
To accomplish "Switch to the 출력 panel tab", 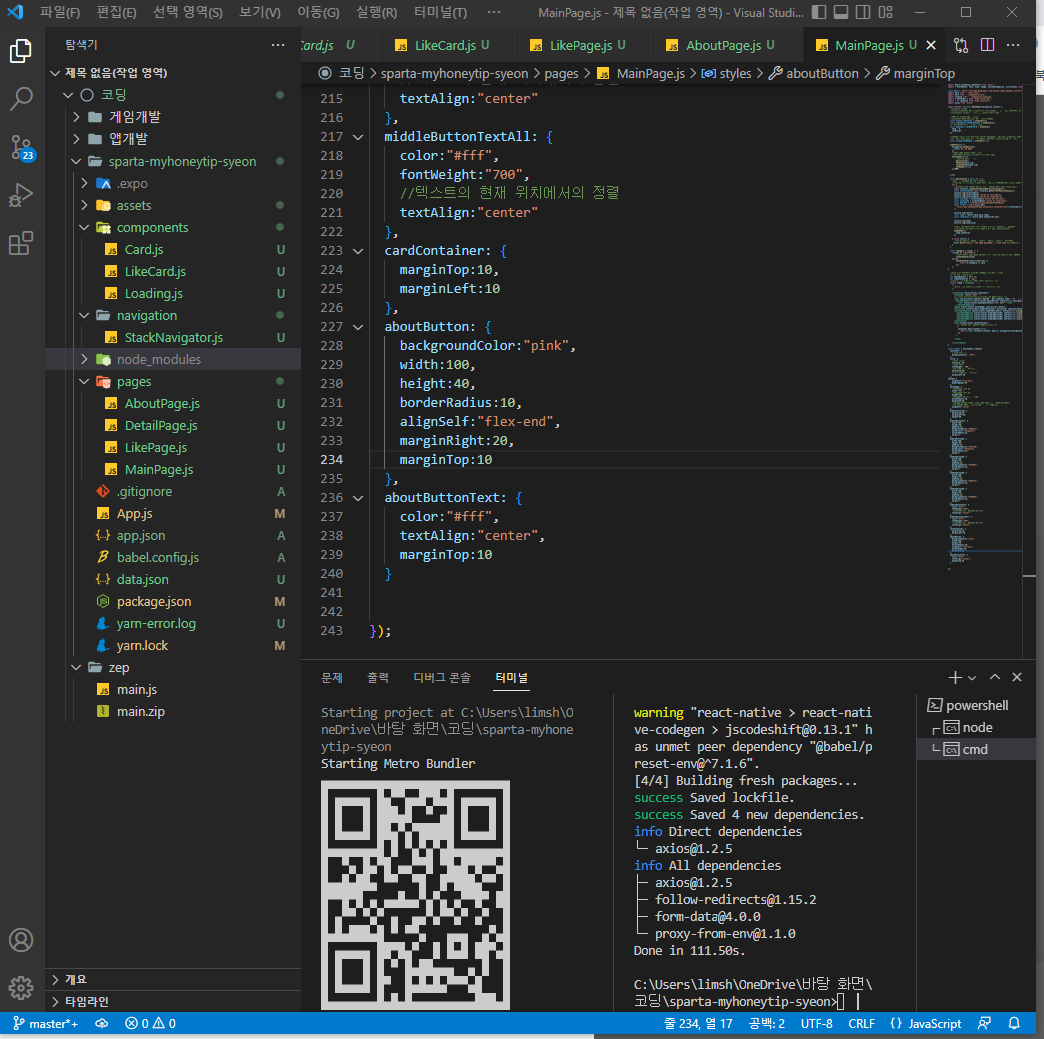I will pos(378,677).
